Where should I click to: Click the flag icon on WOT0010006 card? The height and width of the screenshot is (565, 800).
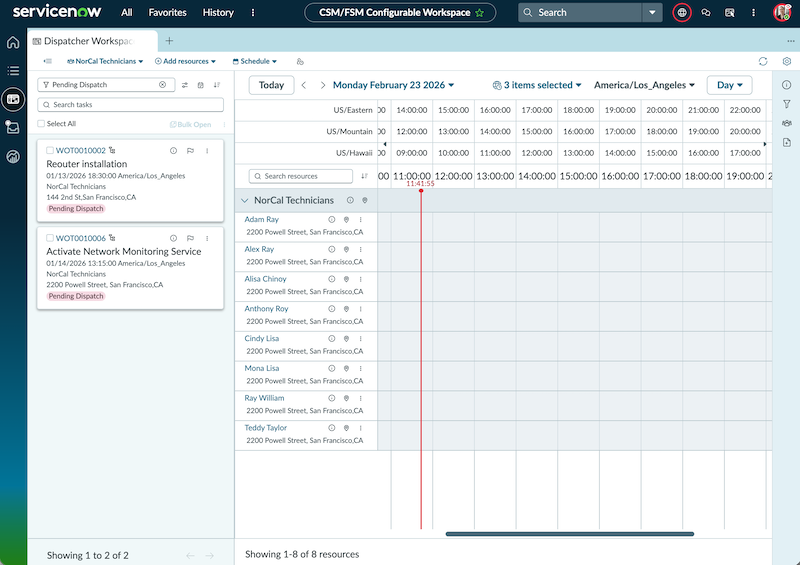click(190, 238)
